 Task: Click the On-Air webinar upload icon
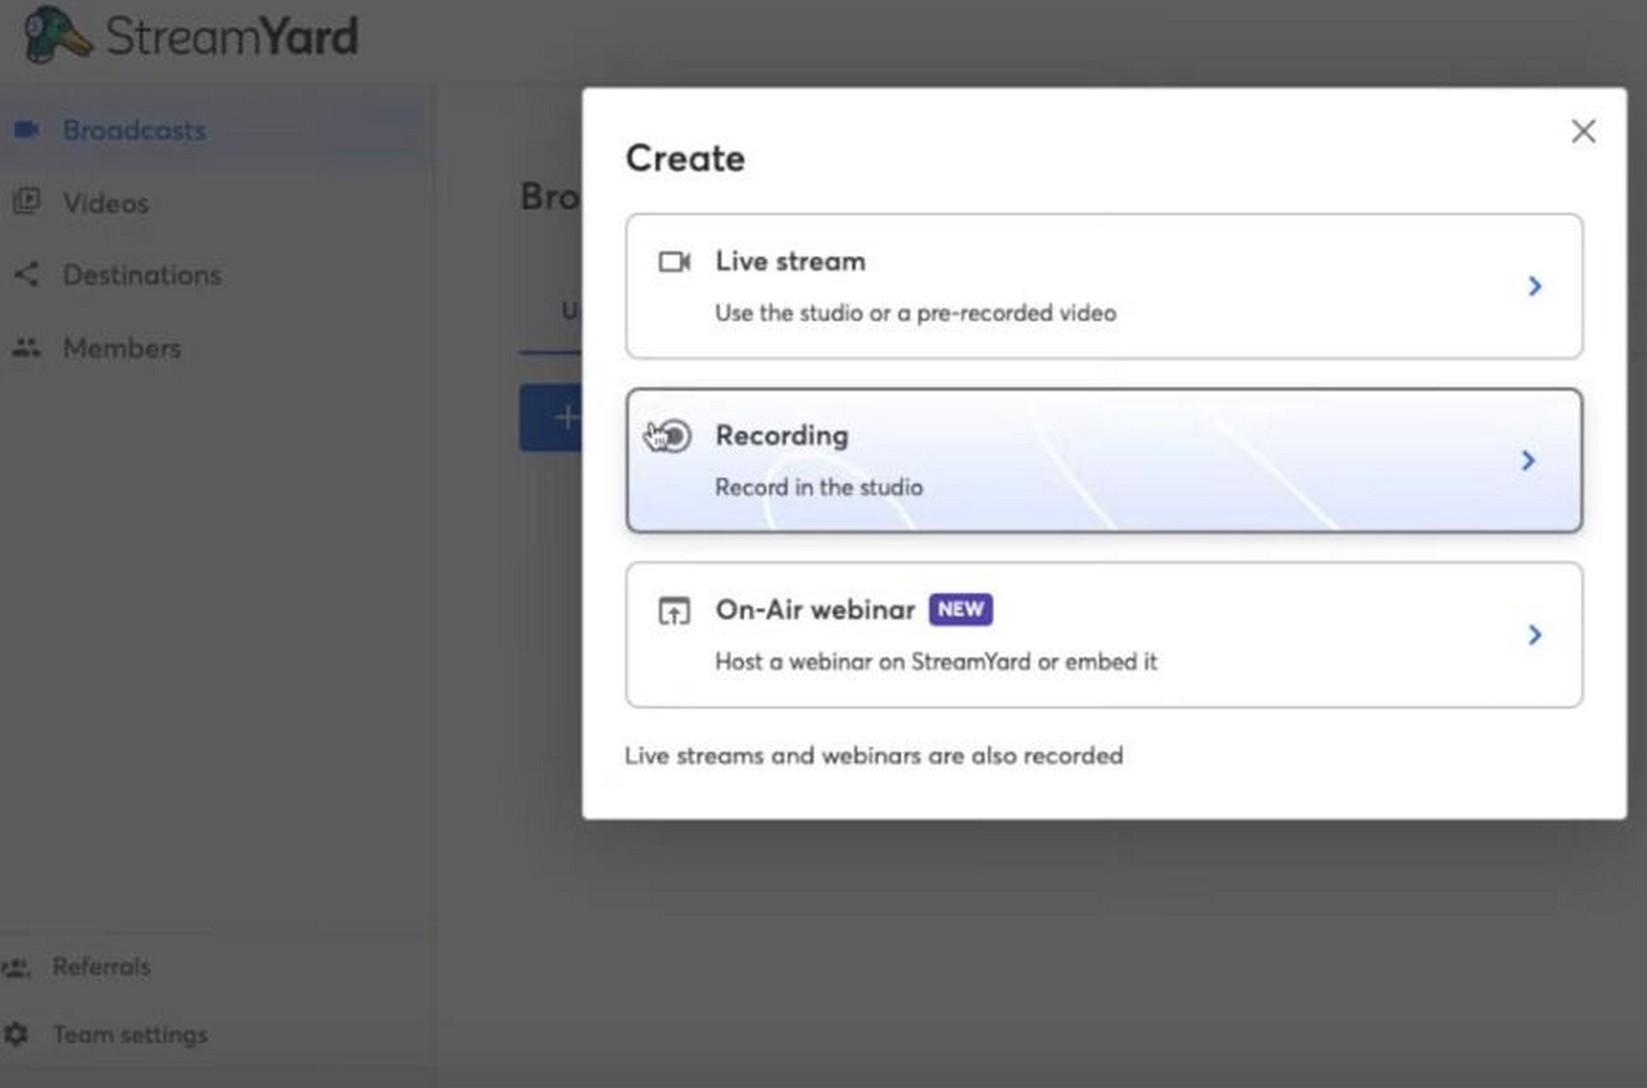pos(674,610)
